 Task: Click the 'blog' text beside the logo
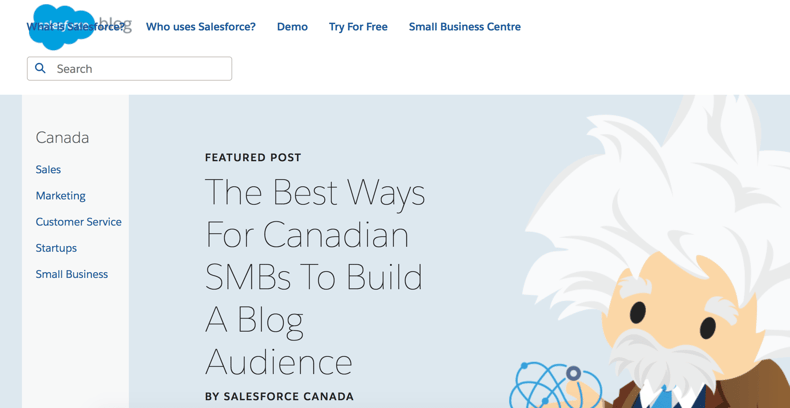click(116, 22)
